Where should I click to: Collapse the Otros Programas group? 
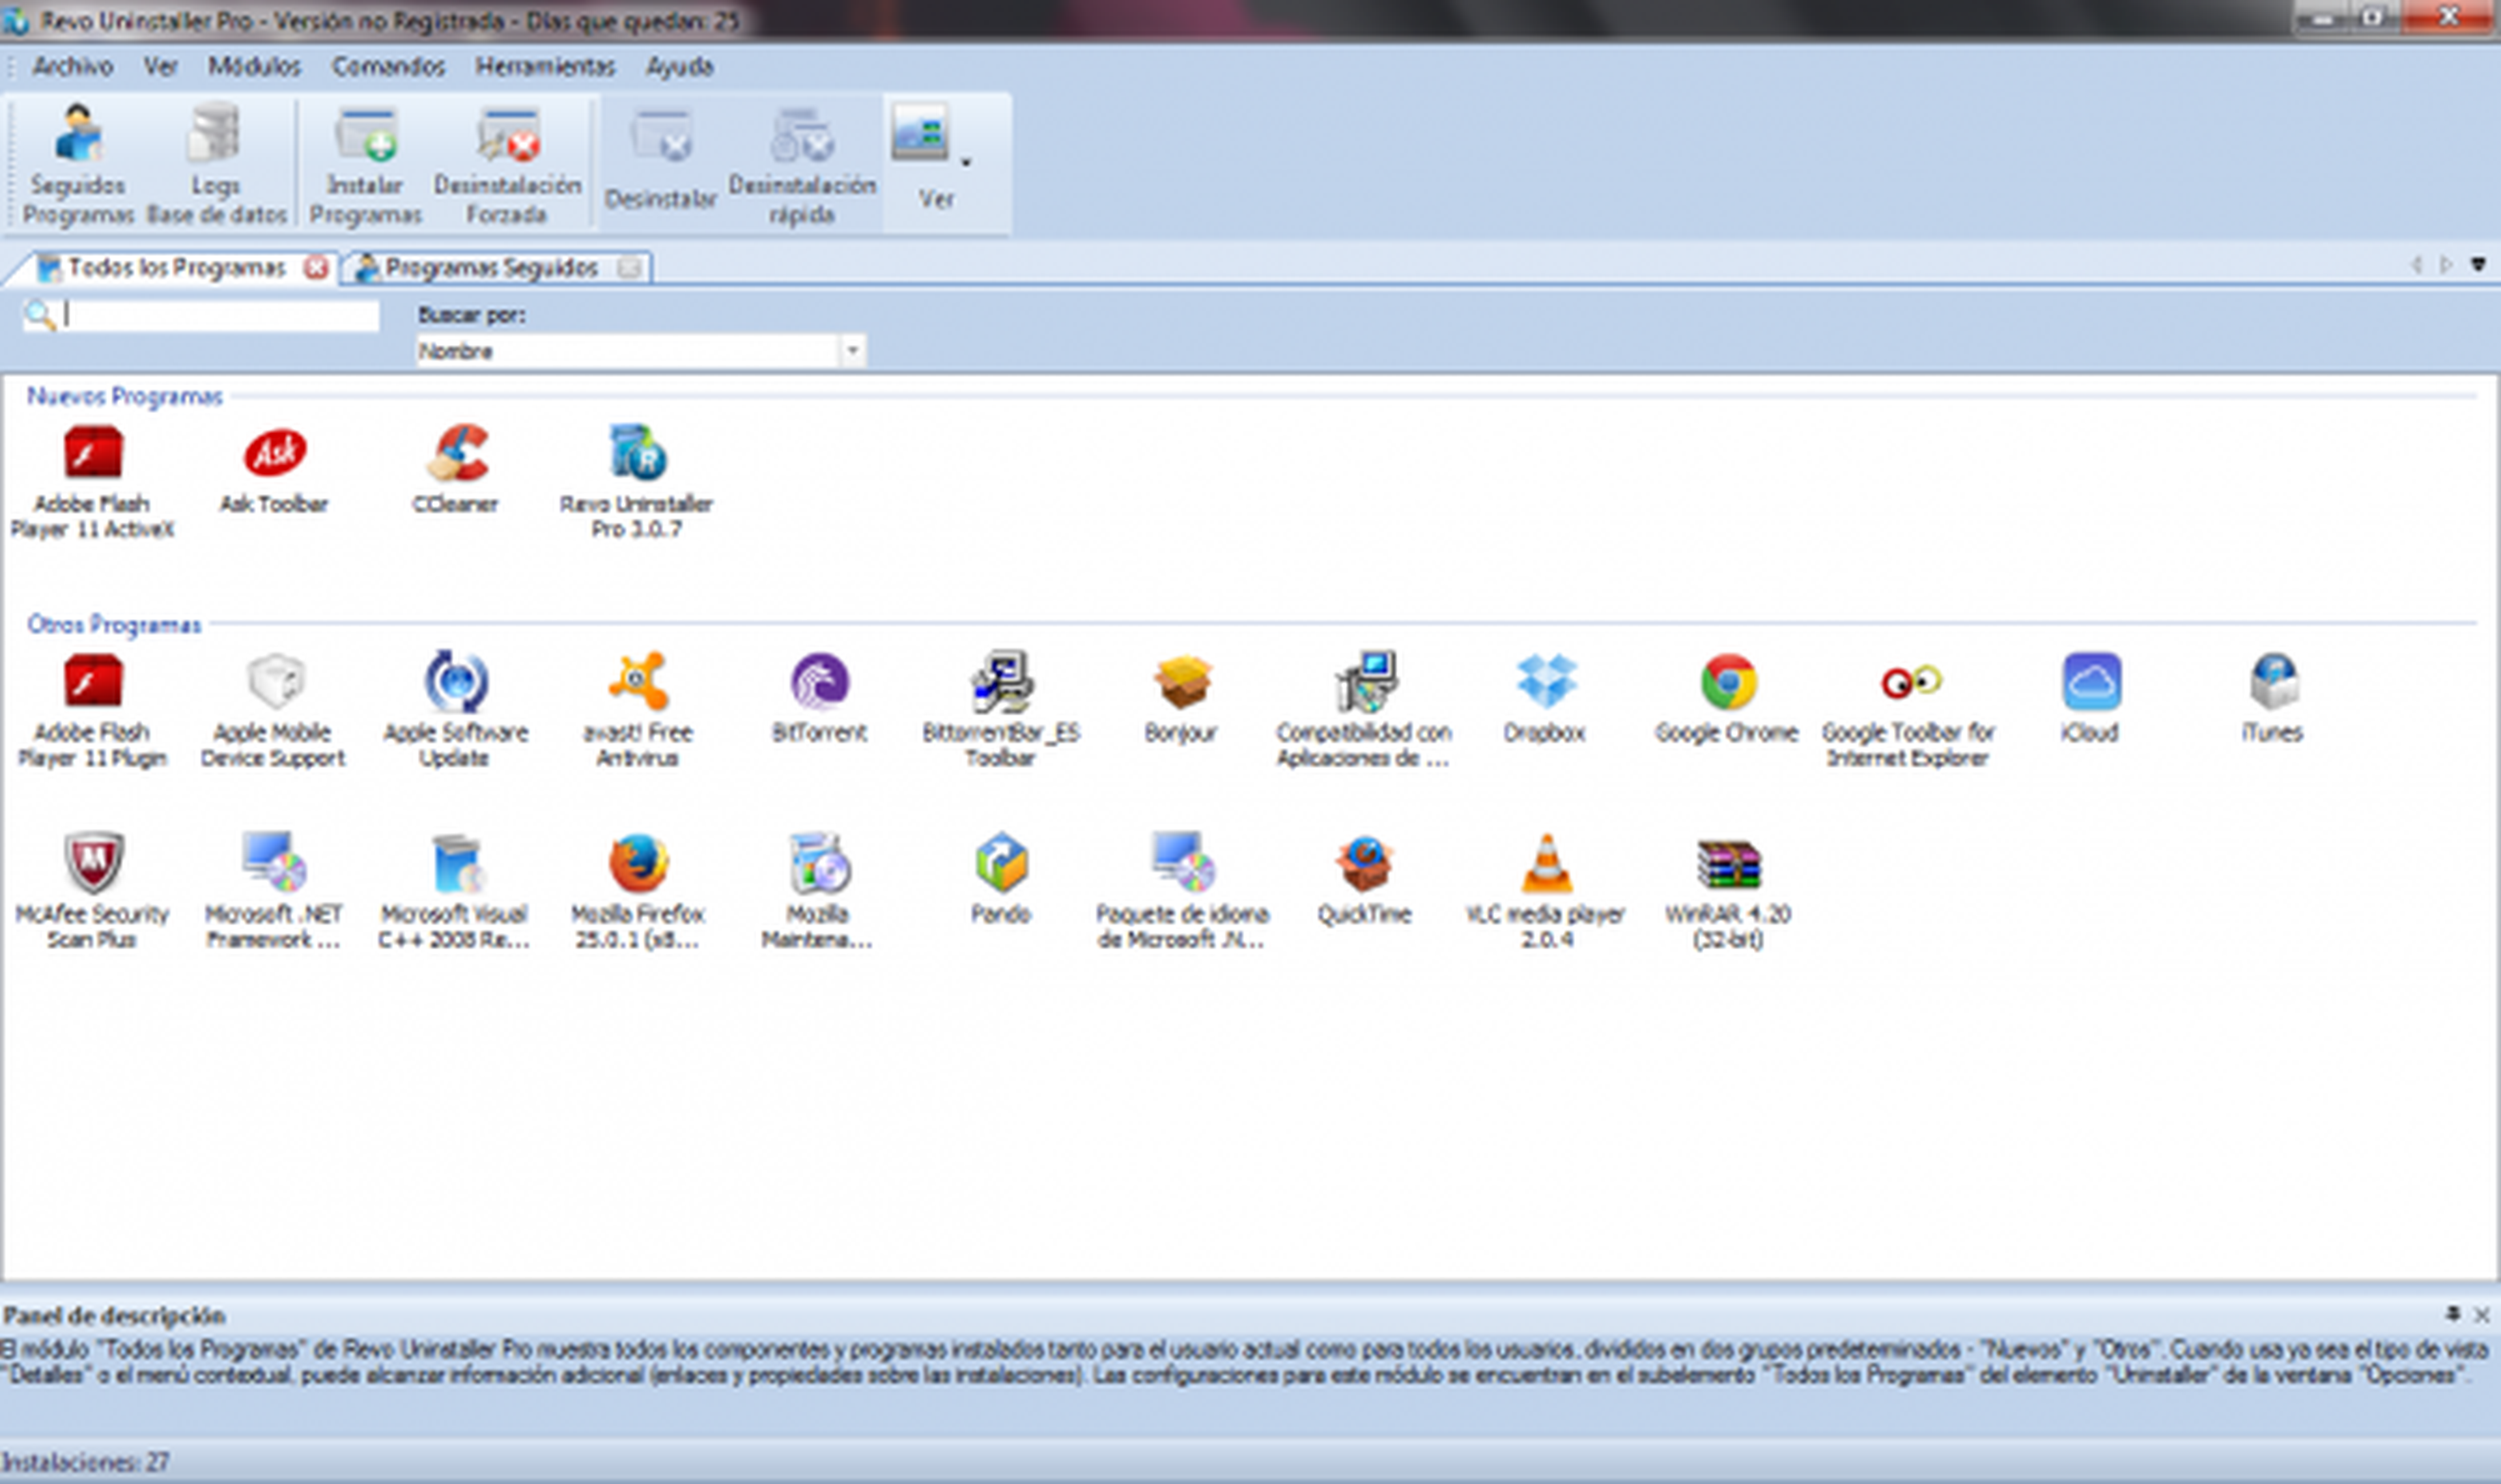[x=114, y=625]
